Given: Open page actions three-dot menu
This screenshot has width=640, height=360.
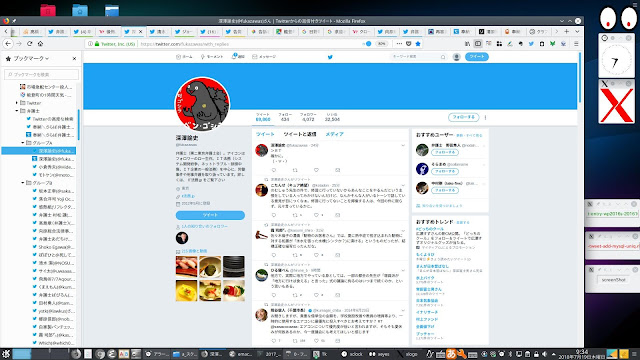Looking at the screenshot, I should click(x=399, y=44).
